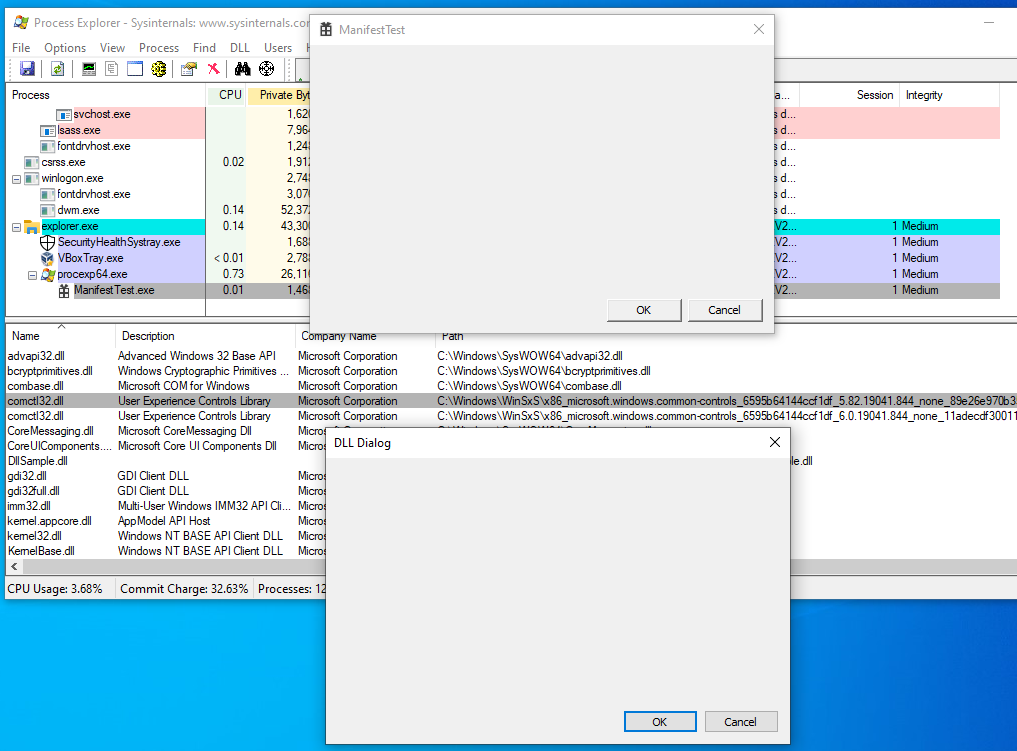
Task: Toggle the process tree view icon
Action: pyautogui.click(x=112, y=69)
